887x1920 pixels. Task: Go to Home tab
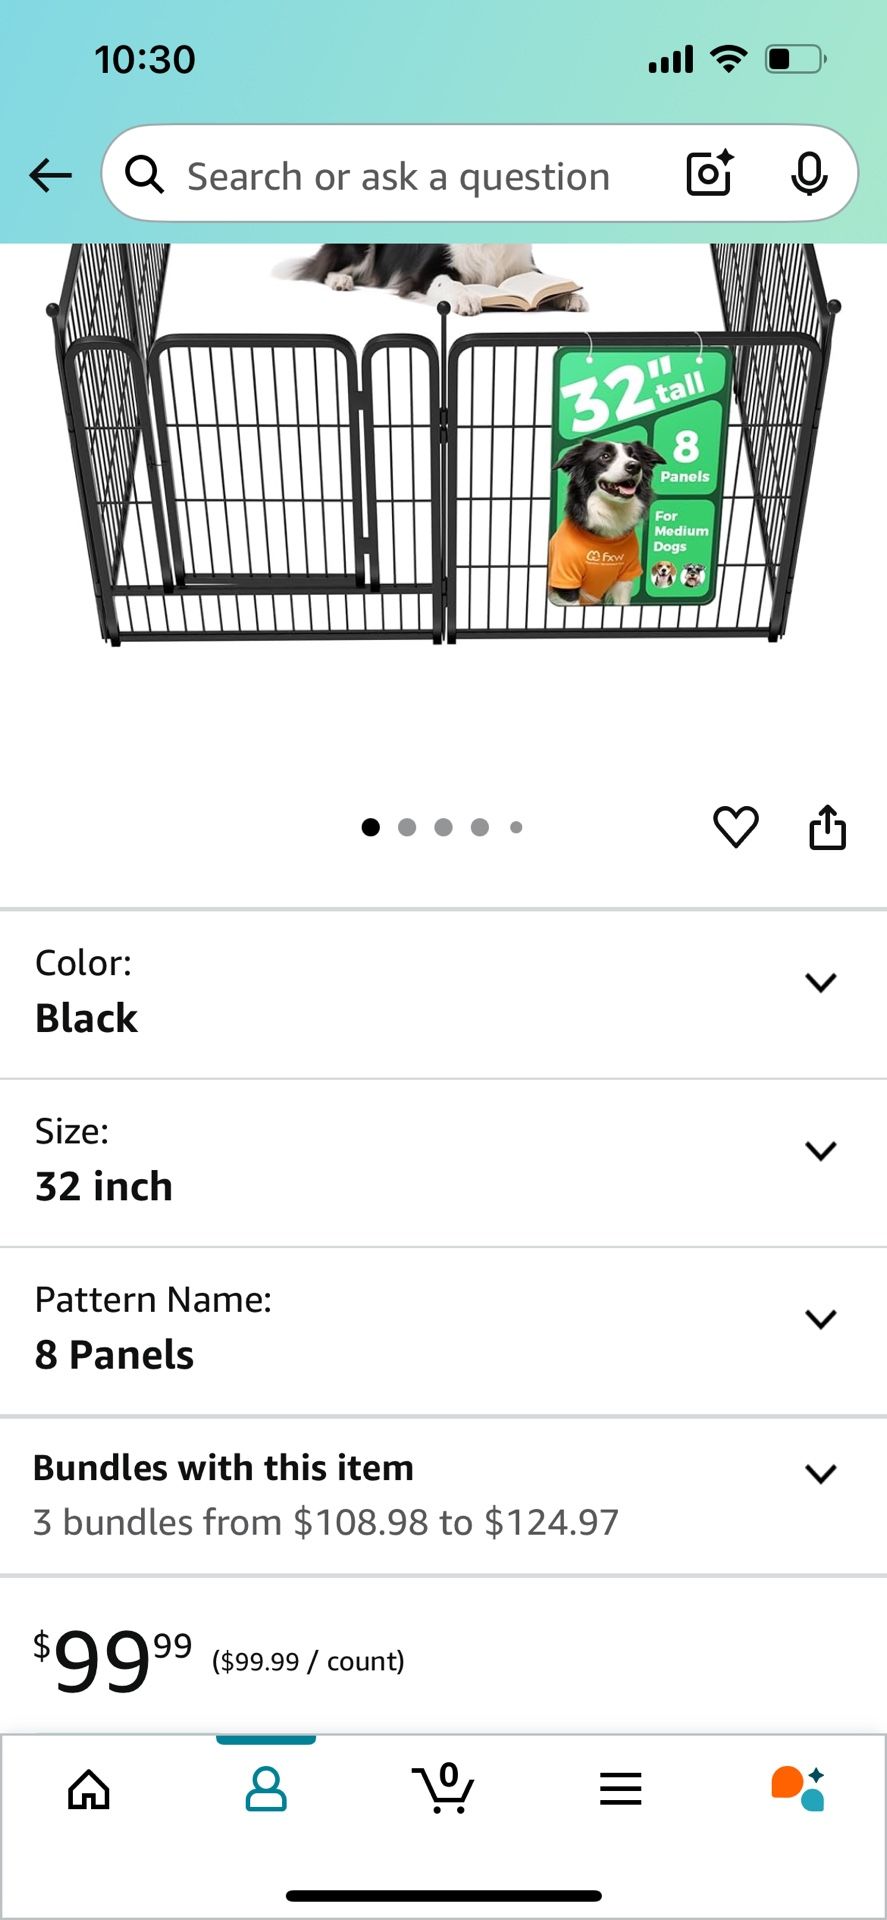(89, 1789)
